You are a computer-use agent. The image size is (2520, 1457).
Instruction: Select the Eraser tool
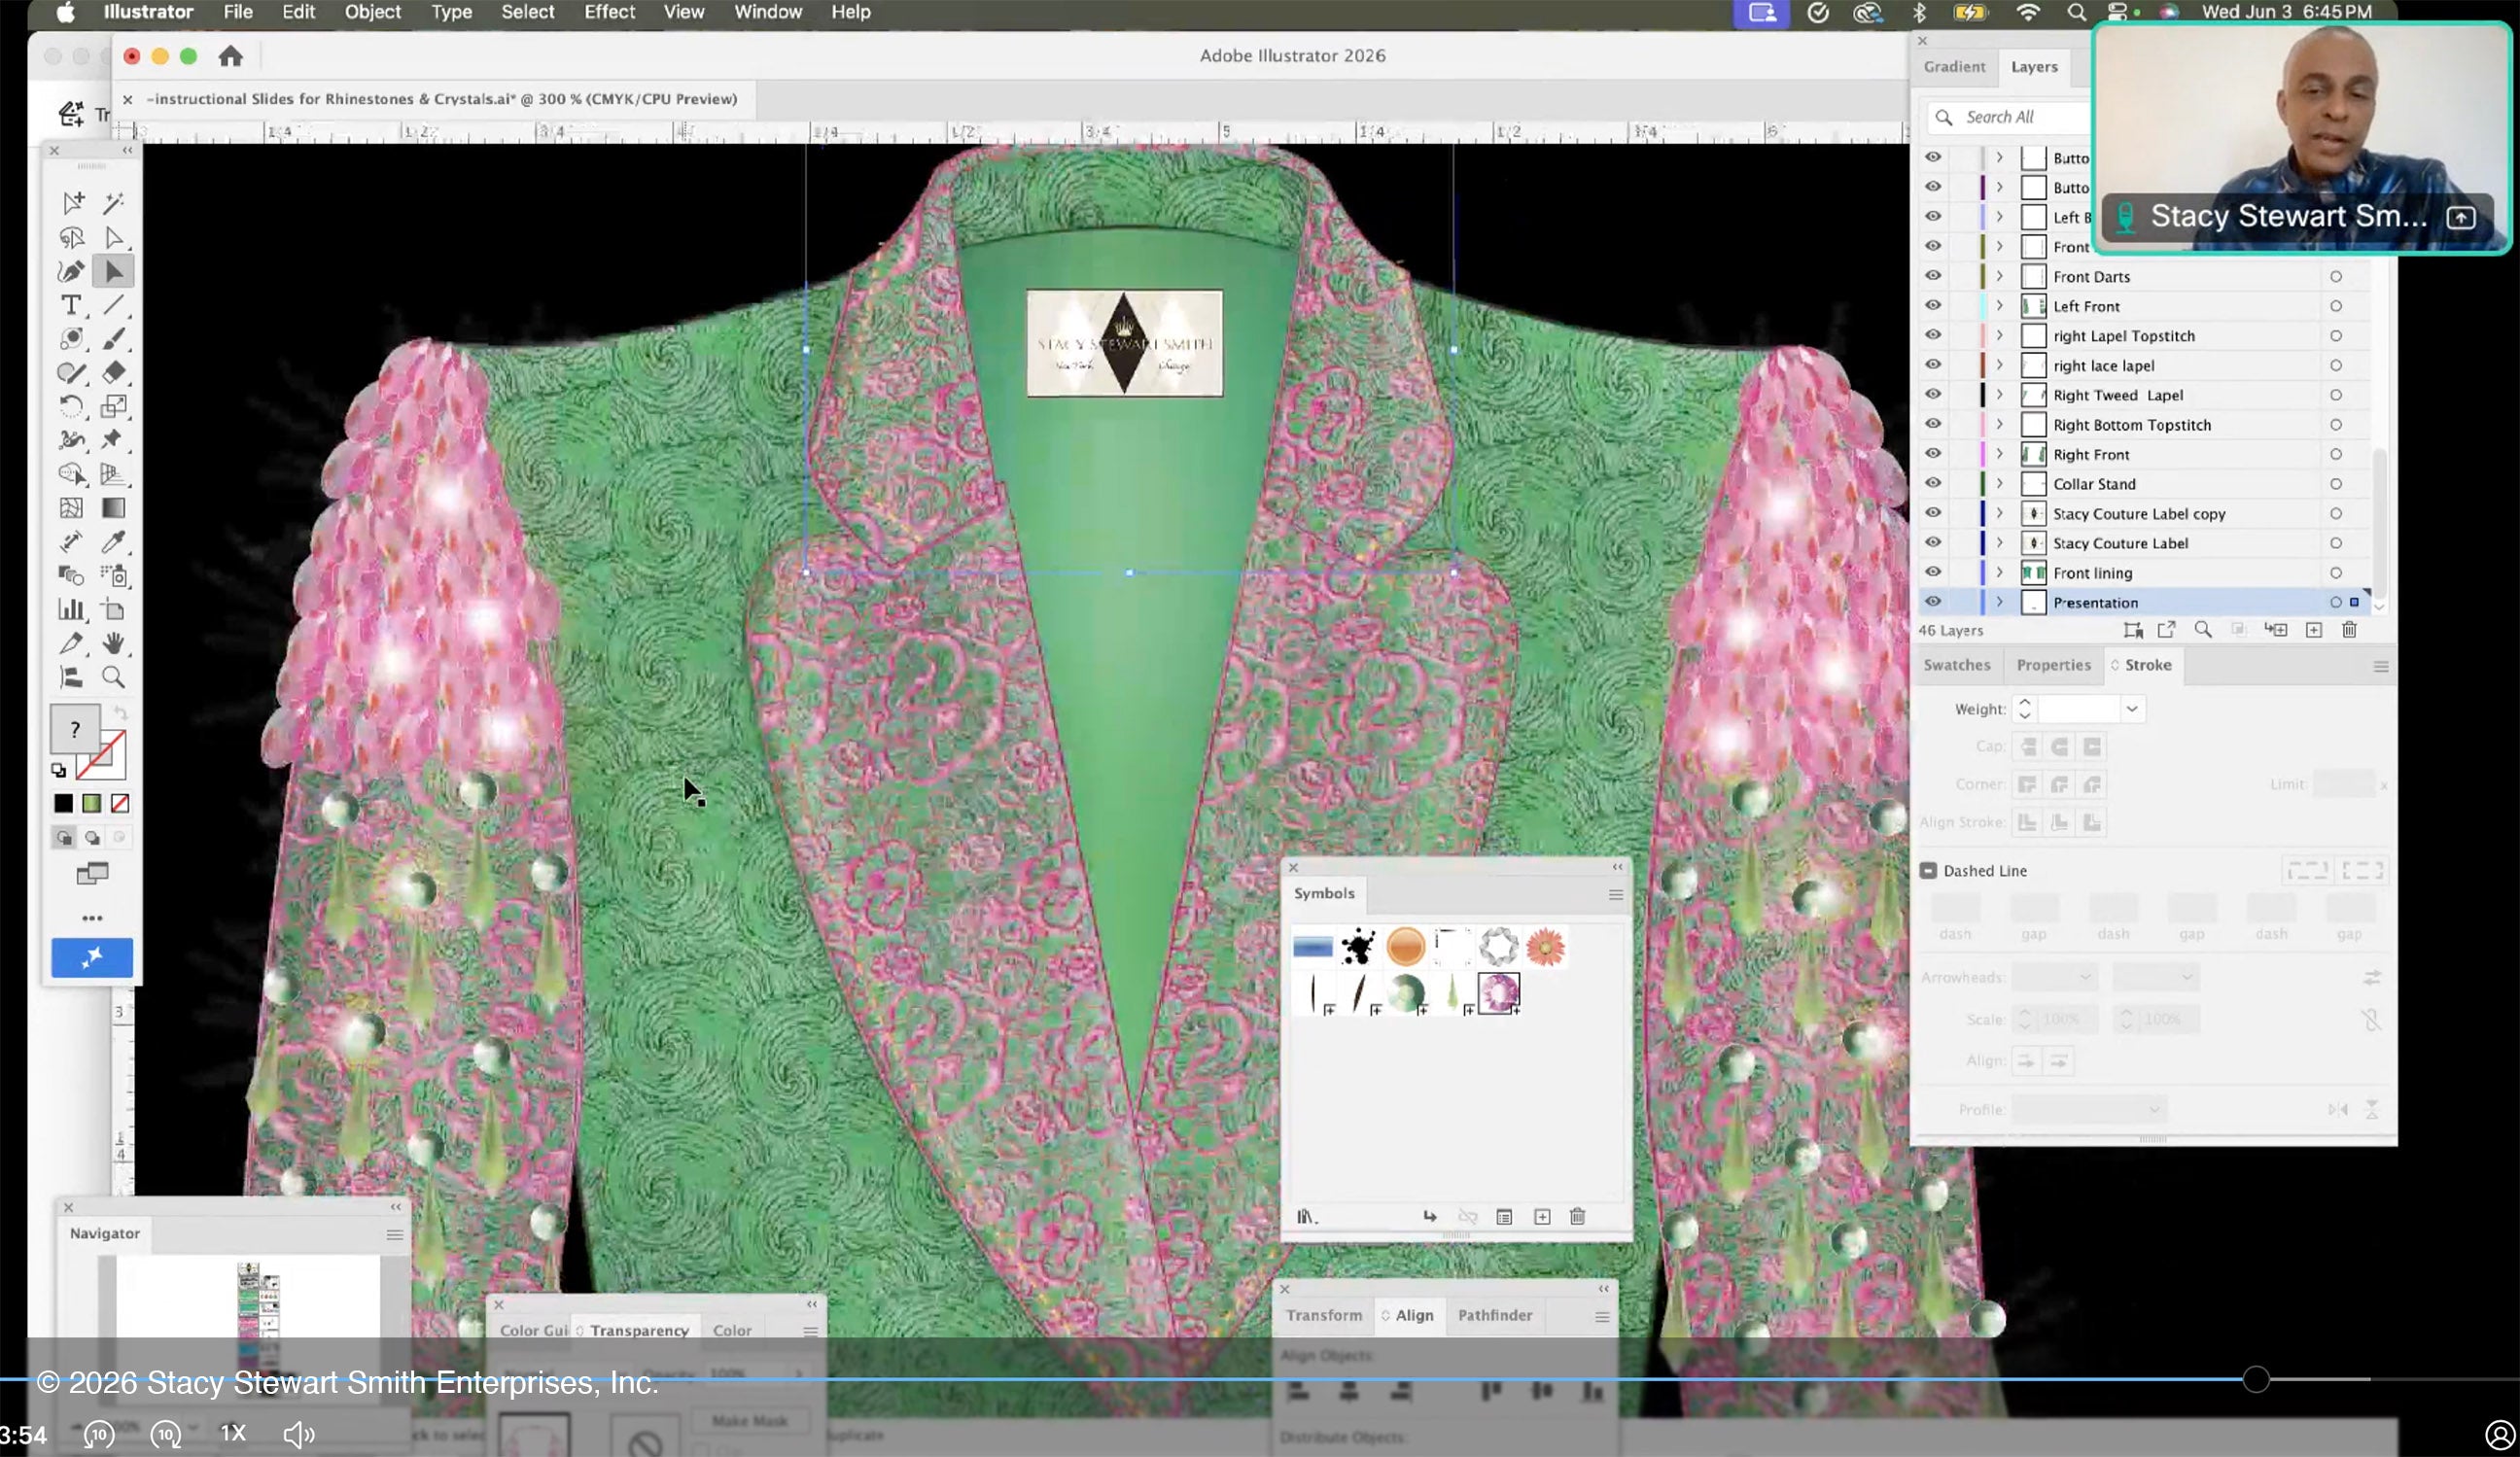click(113, 372)
